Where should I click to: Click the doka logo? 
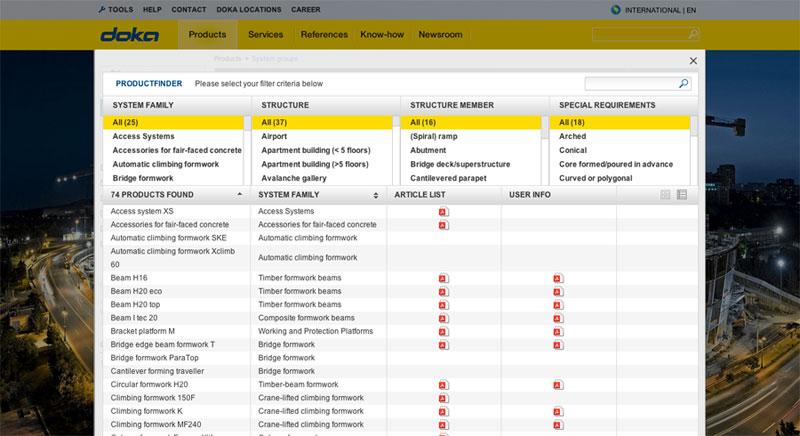coord(130,35)
